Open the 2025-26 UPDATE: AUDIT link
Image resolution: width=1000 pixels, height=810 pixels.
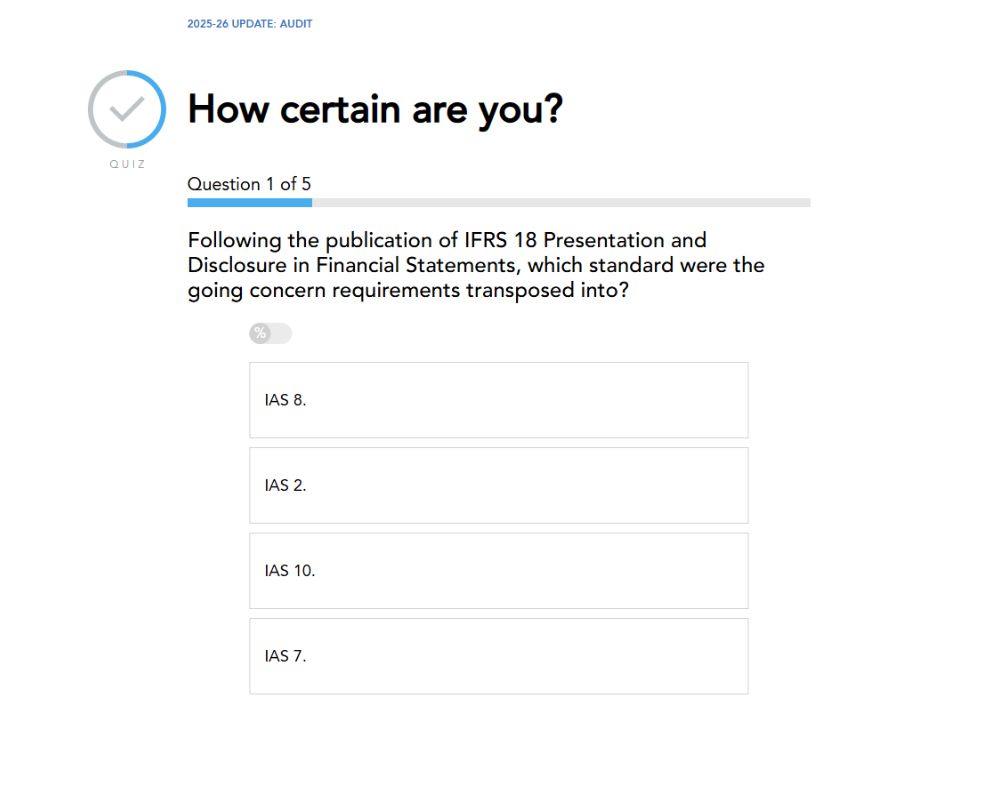click(x=250, y=24)
